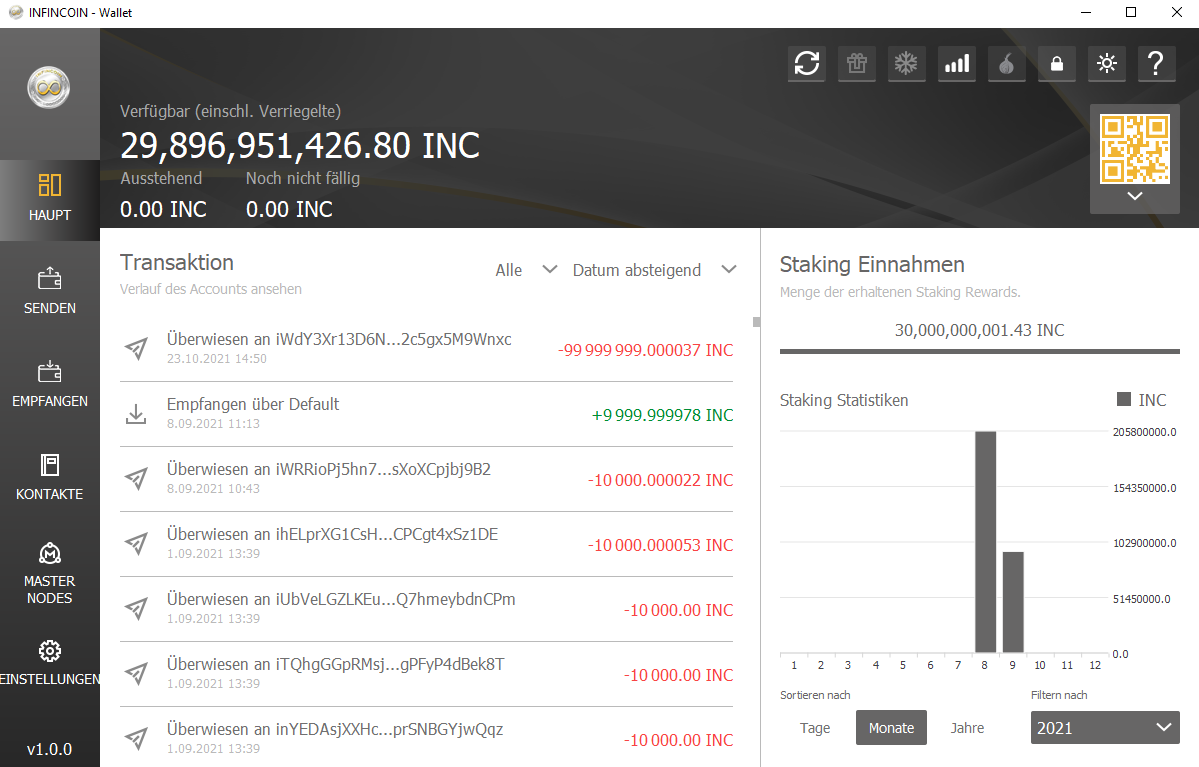Open the 2021 year filter dropdown
This screenshot has width=1199, height=767.
(x=1105, y=727)
